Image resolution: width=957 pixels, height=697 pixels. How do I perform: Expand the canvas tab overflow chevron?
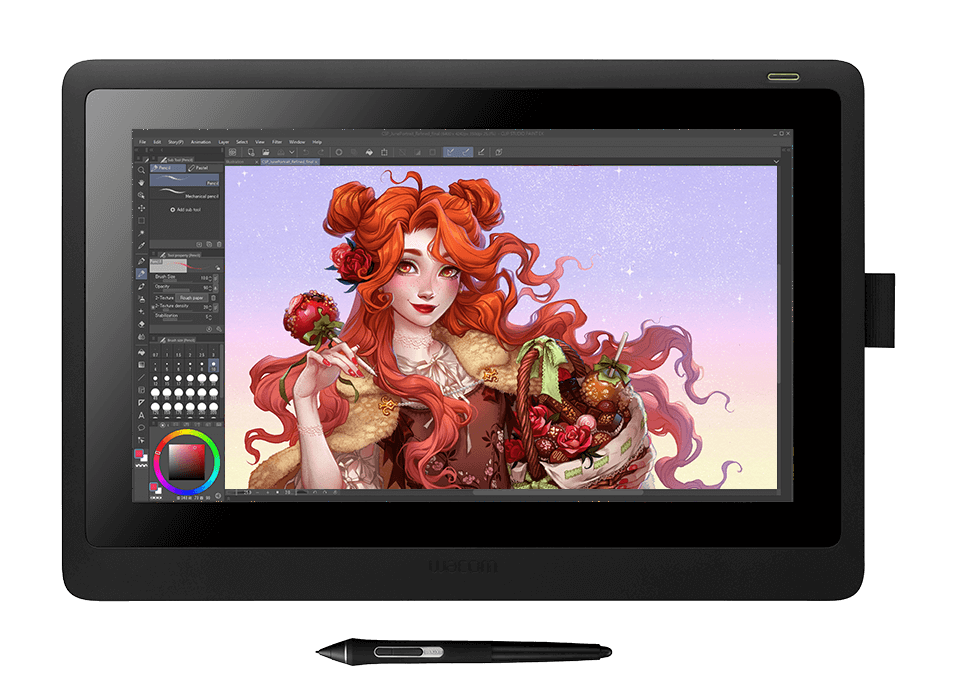pyautogui.click(x=775, y=160)
